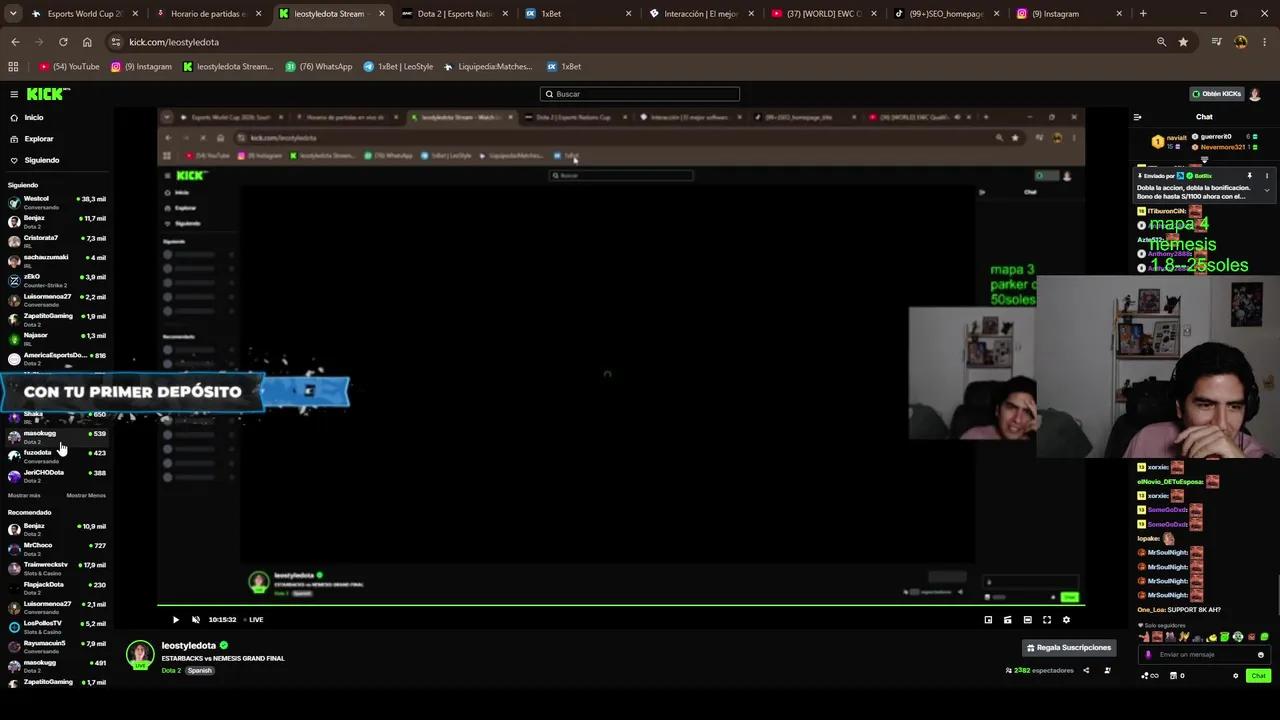The width and height of the screenshot is (1280, 720).
Task: Open Trainwreckstv recommended channel
Action: coord(56,568)
